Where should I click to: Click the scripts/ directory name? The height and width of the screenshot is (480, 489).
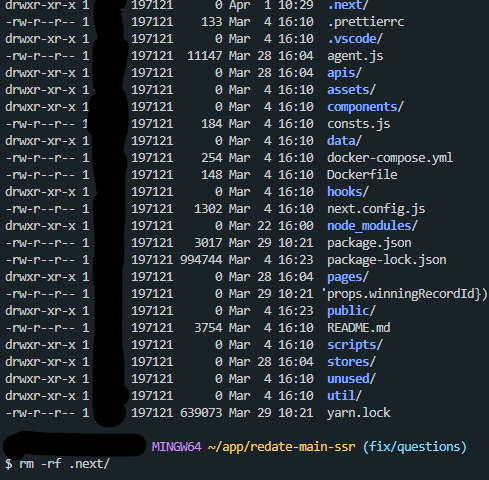[x=355, y=345]
